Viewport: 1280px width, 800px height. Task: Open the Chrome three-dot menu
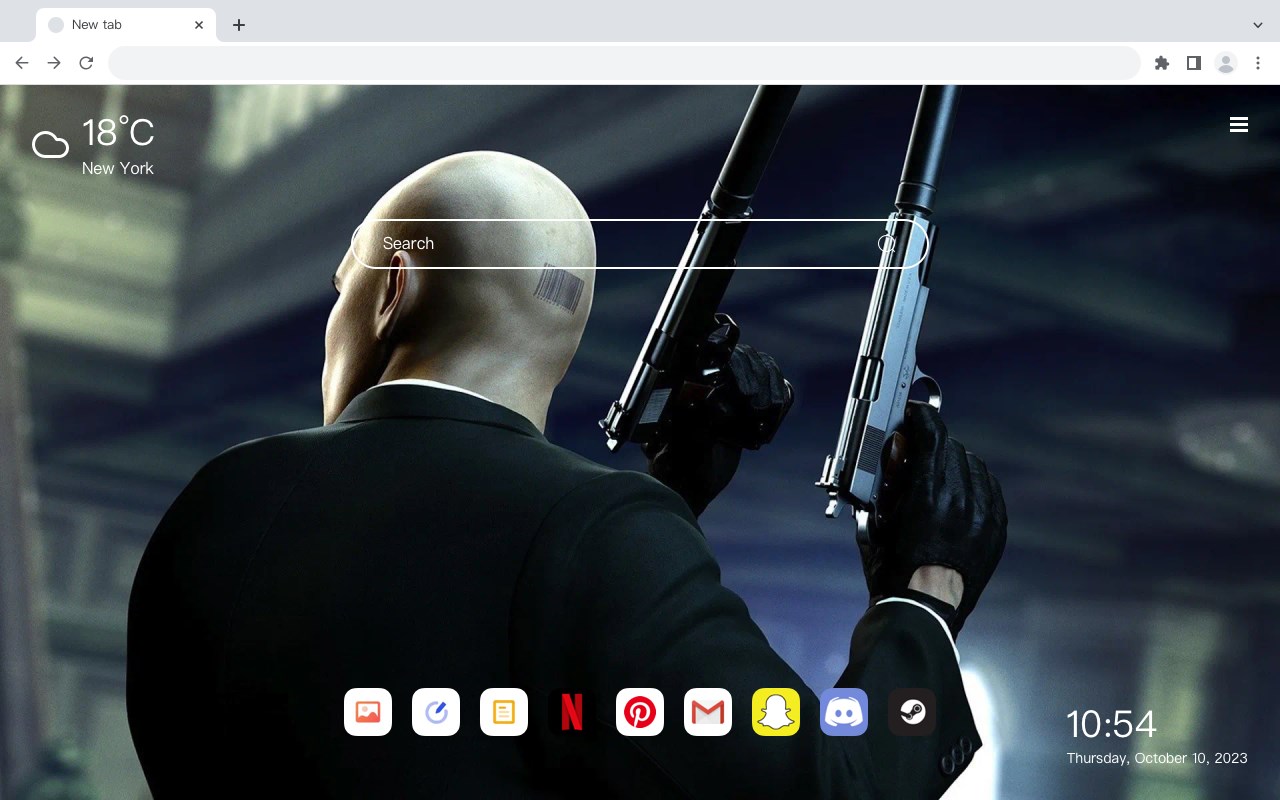1258,63
